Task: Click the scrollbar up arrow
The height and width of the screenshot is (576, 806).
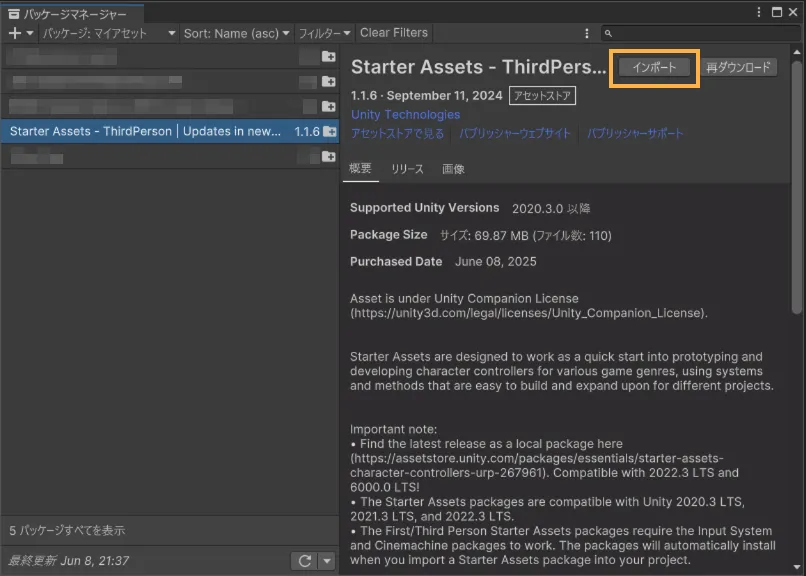Action: [x=797, y=52]
